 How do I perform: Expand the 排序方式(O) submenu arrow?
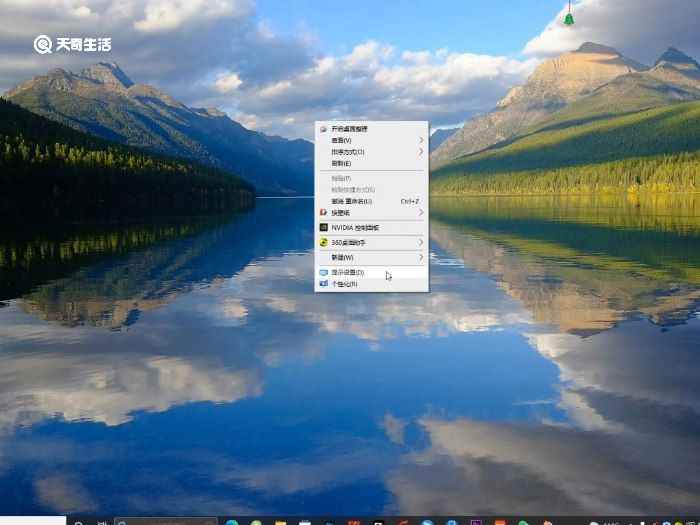pyautogui.click(x=421, y=152)
